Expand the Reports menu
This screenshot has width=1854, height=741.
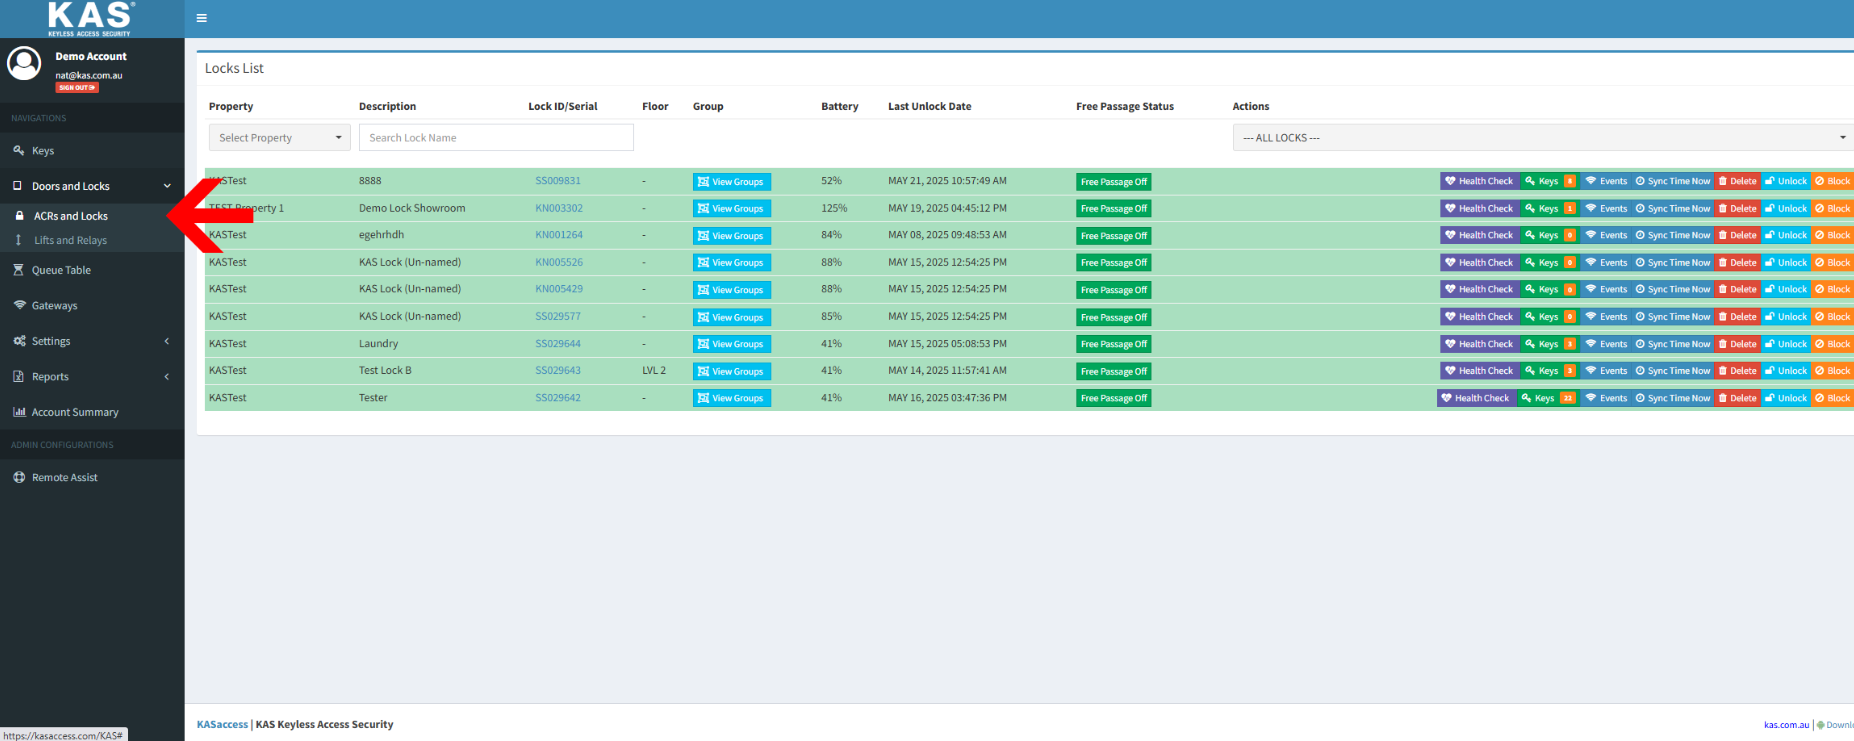point(92,377)
